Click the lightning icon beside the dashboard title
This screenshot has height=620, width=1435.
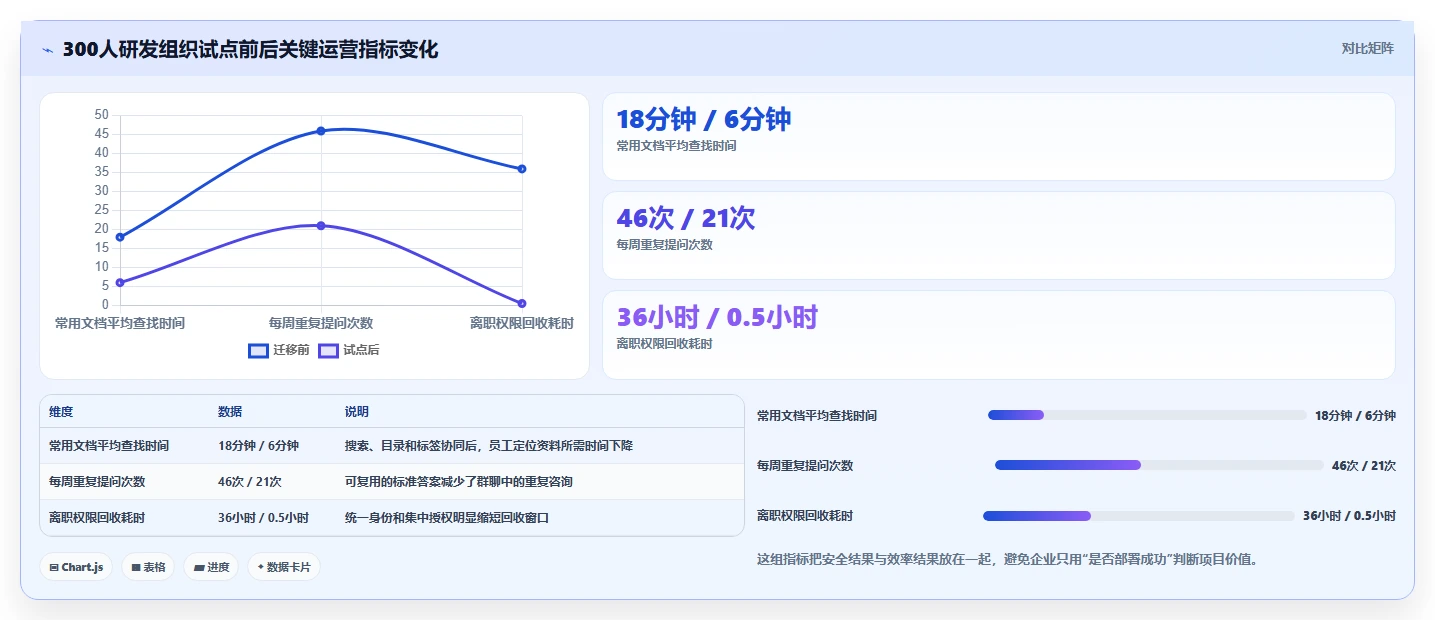(x=48, y=50)
